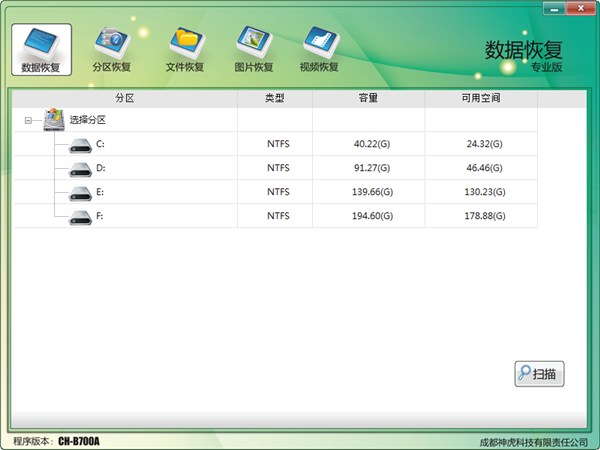Start scanning with the 扫描 button

point(540,374)
